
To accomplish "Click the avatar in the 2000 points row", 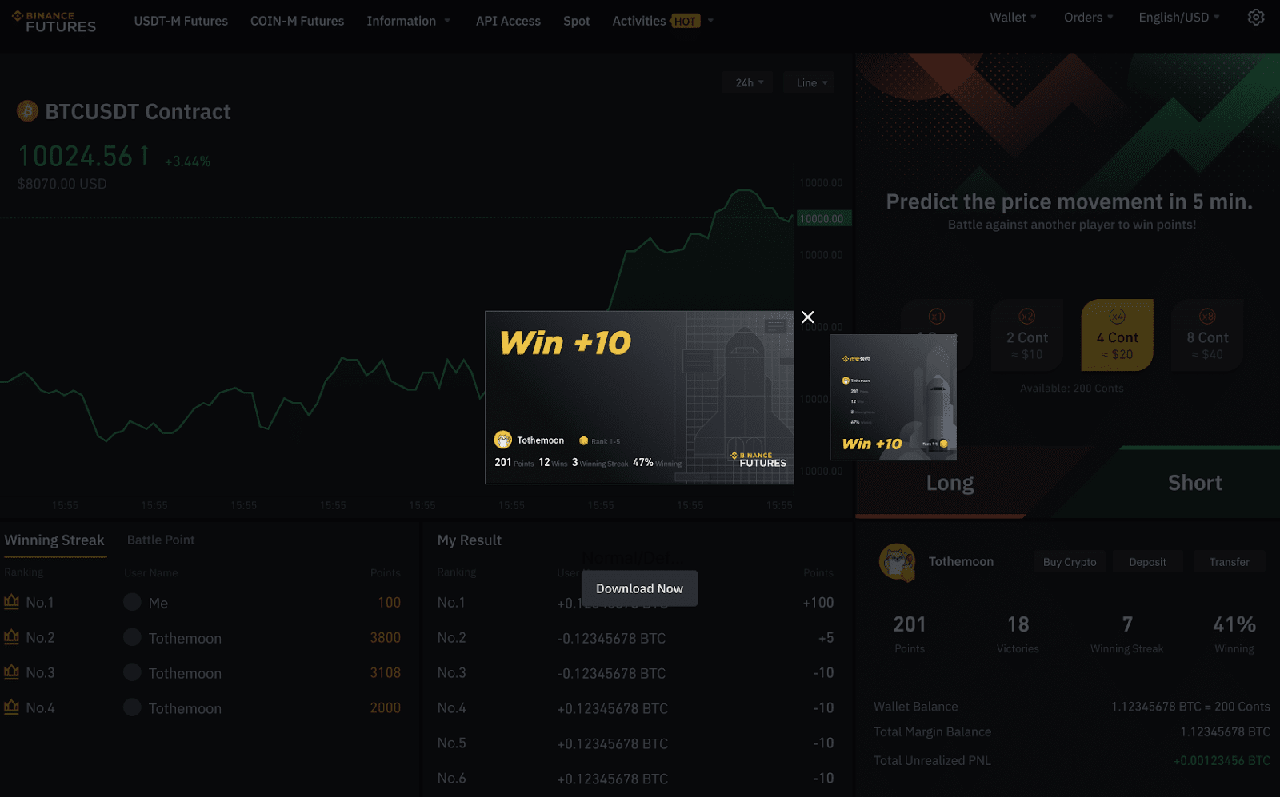I will (x=132, y=707).
